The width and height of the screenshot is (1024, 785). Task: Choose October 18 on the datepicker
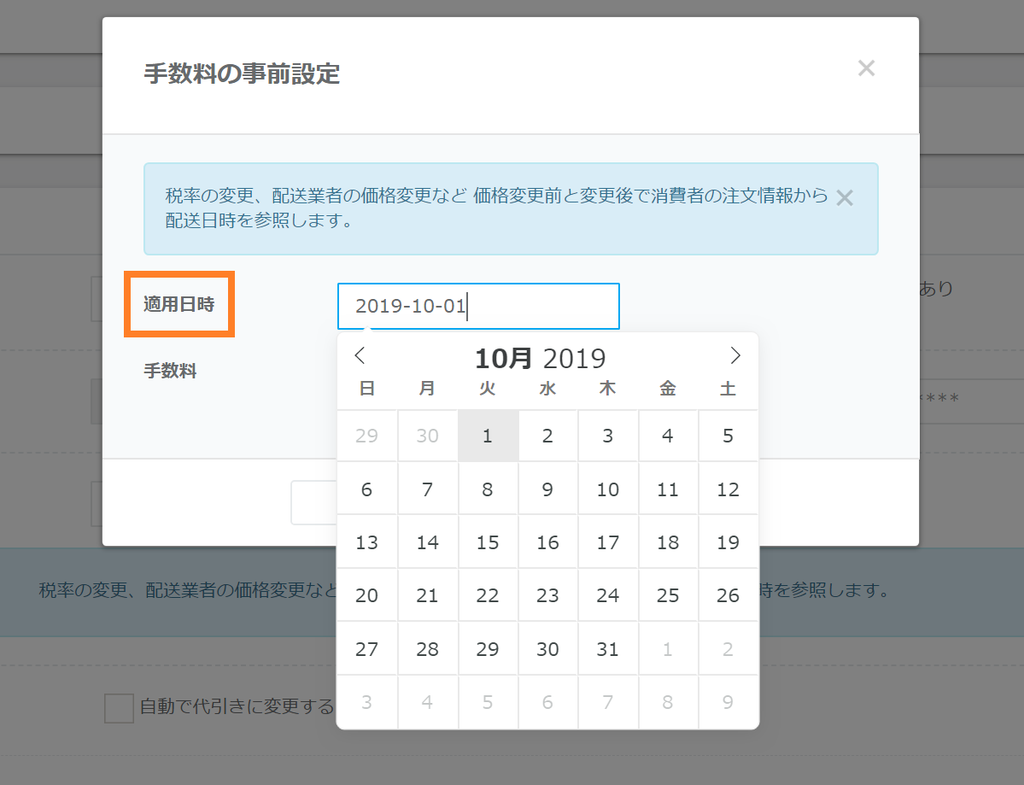[x=667, y=542]
